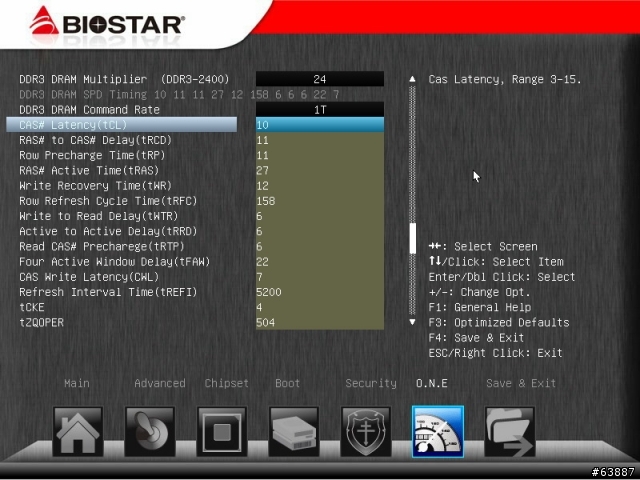640x480 pixels.
Task: Select the Chipset chip icon
Action: pos(222,431)
